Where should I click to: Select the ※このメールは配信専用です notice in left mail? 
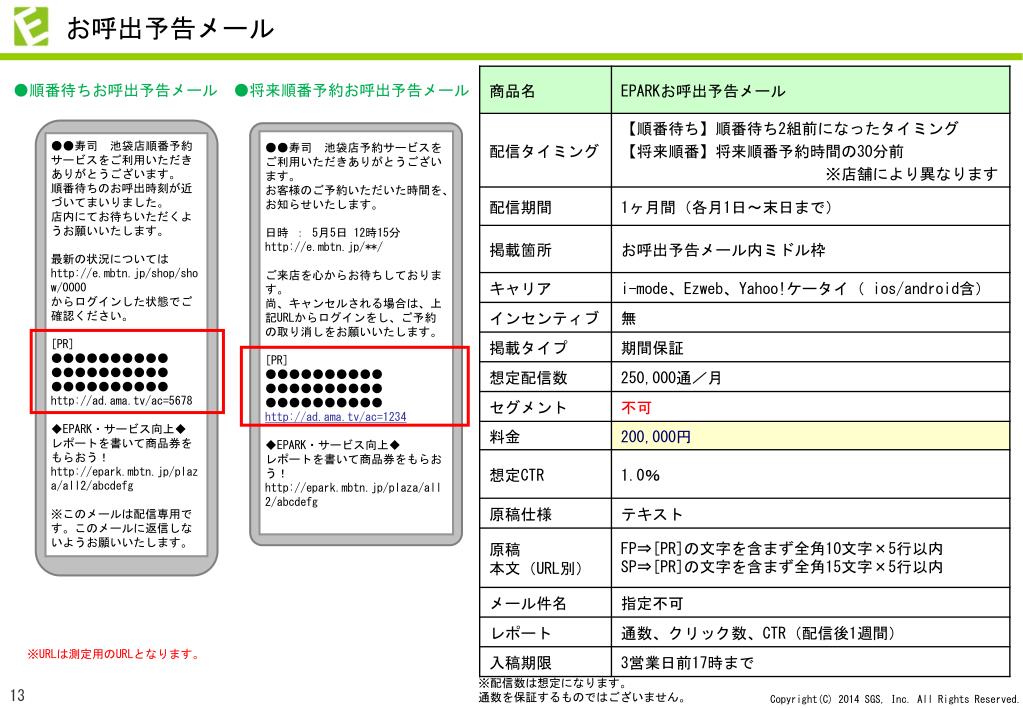click(x=121, y=528)
